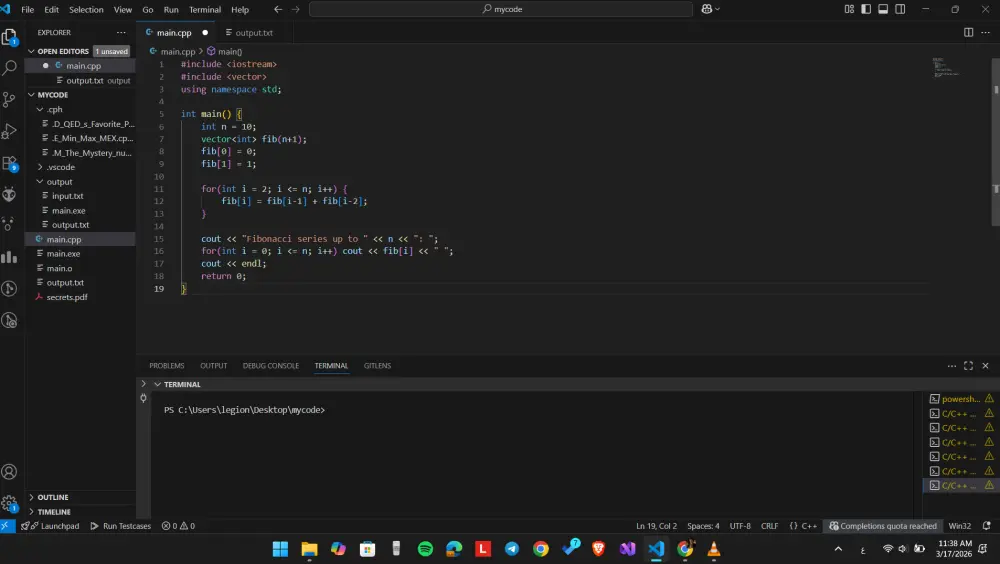
Task: Open the Explorer view in activity bar
Action: click(10, 37)
